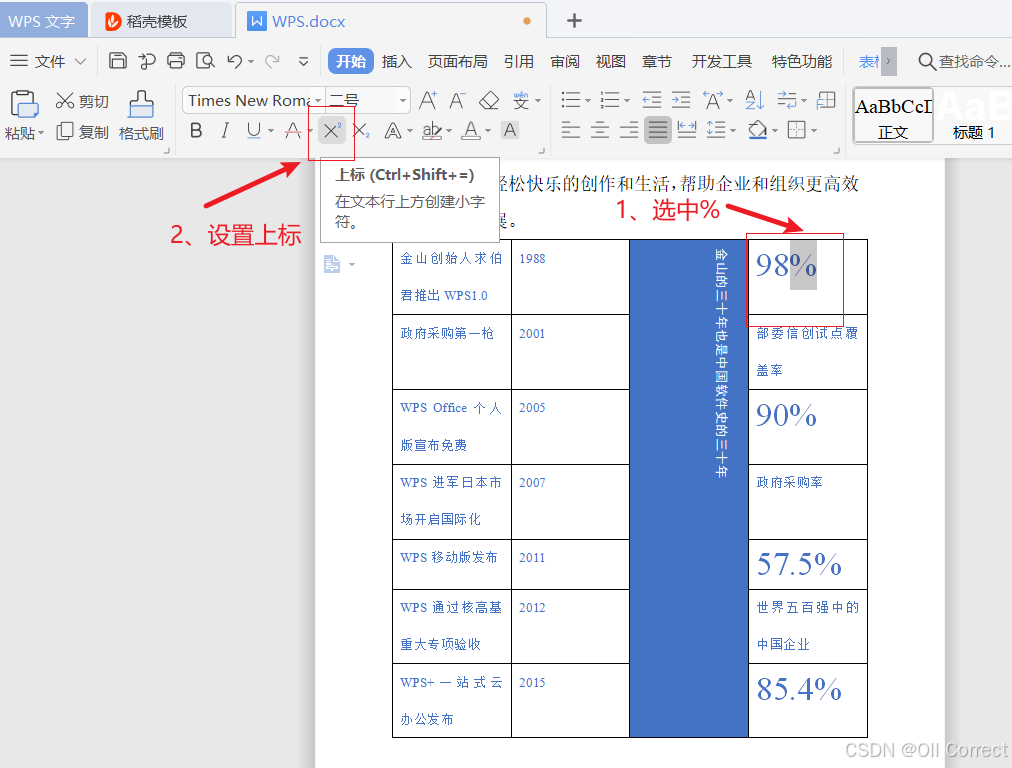Apply the 正文 style
Screen dimensions: 1012x768
893,115
